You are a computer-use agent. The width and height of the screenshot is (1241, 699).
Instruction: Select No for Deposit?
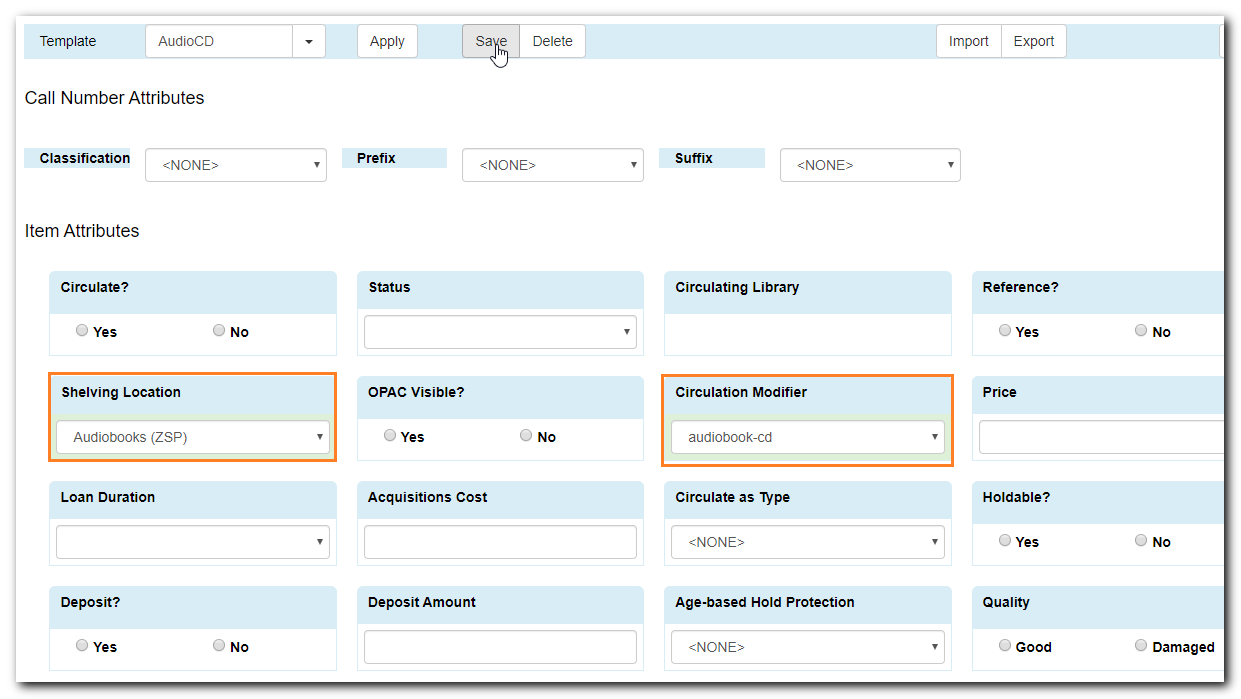(x=219, y=646)
